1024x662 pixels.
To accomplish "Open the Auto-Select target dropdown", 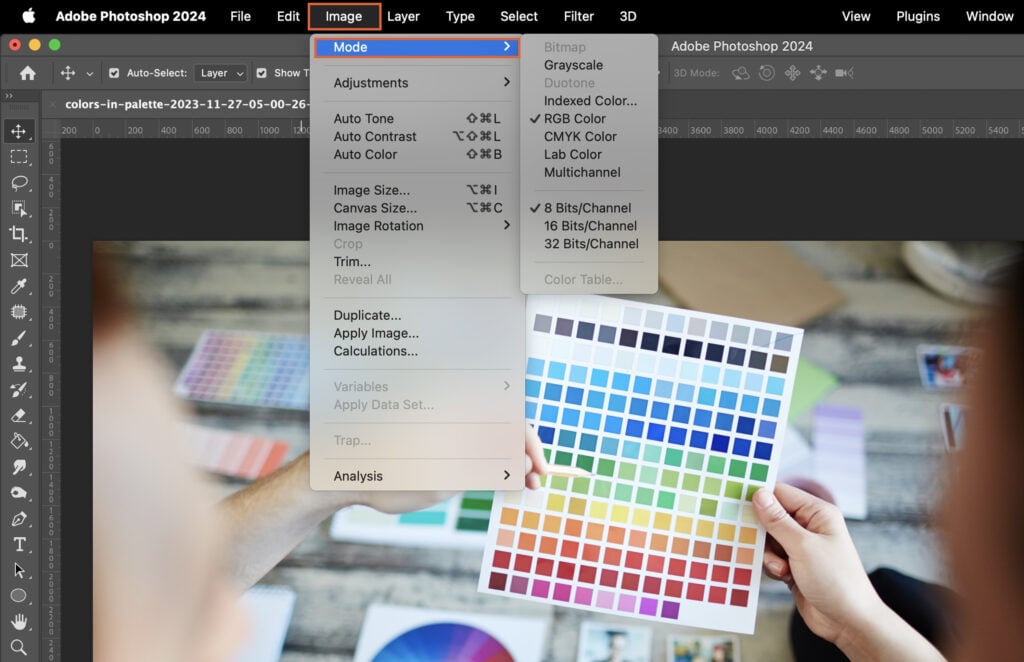I will click(x=220, y=72).
